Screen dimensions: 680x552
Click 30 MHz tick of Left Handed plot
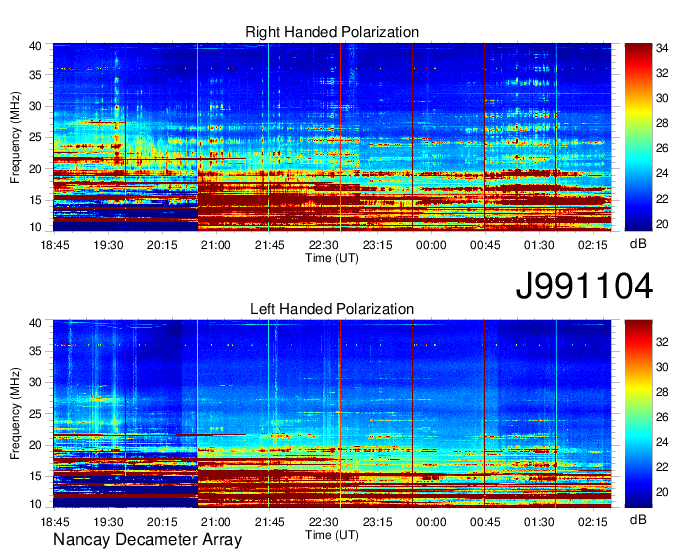[x=35, y=382]
